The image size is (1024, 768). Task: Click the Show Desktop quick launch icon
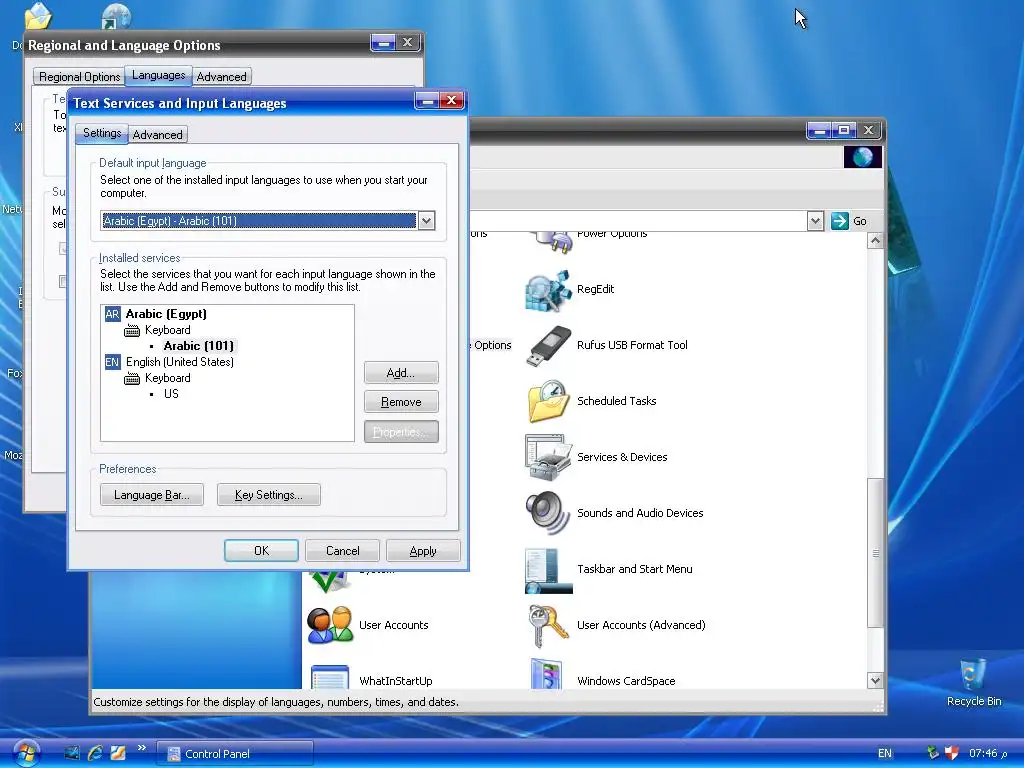pos(72,753)
